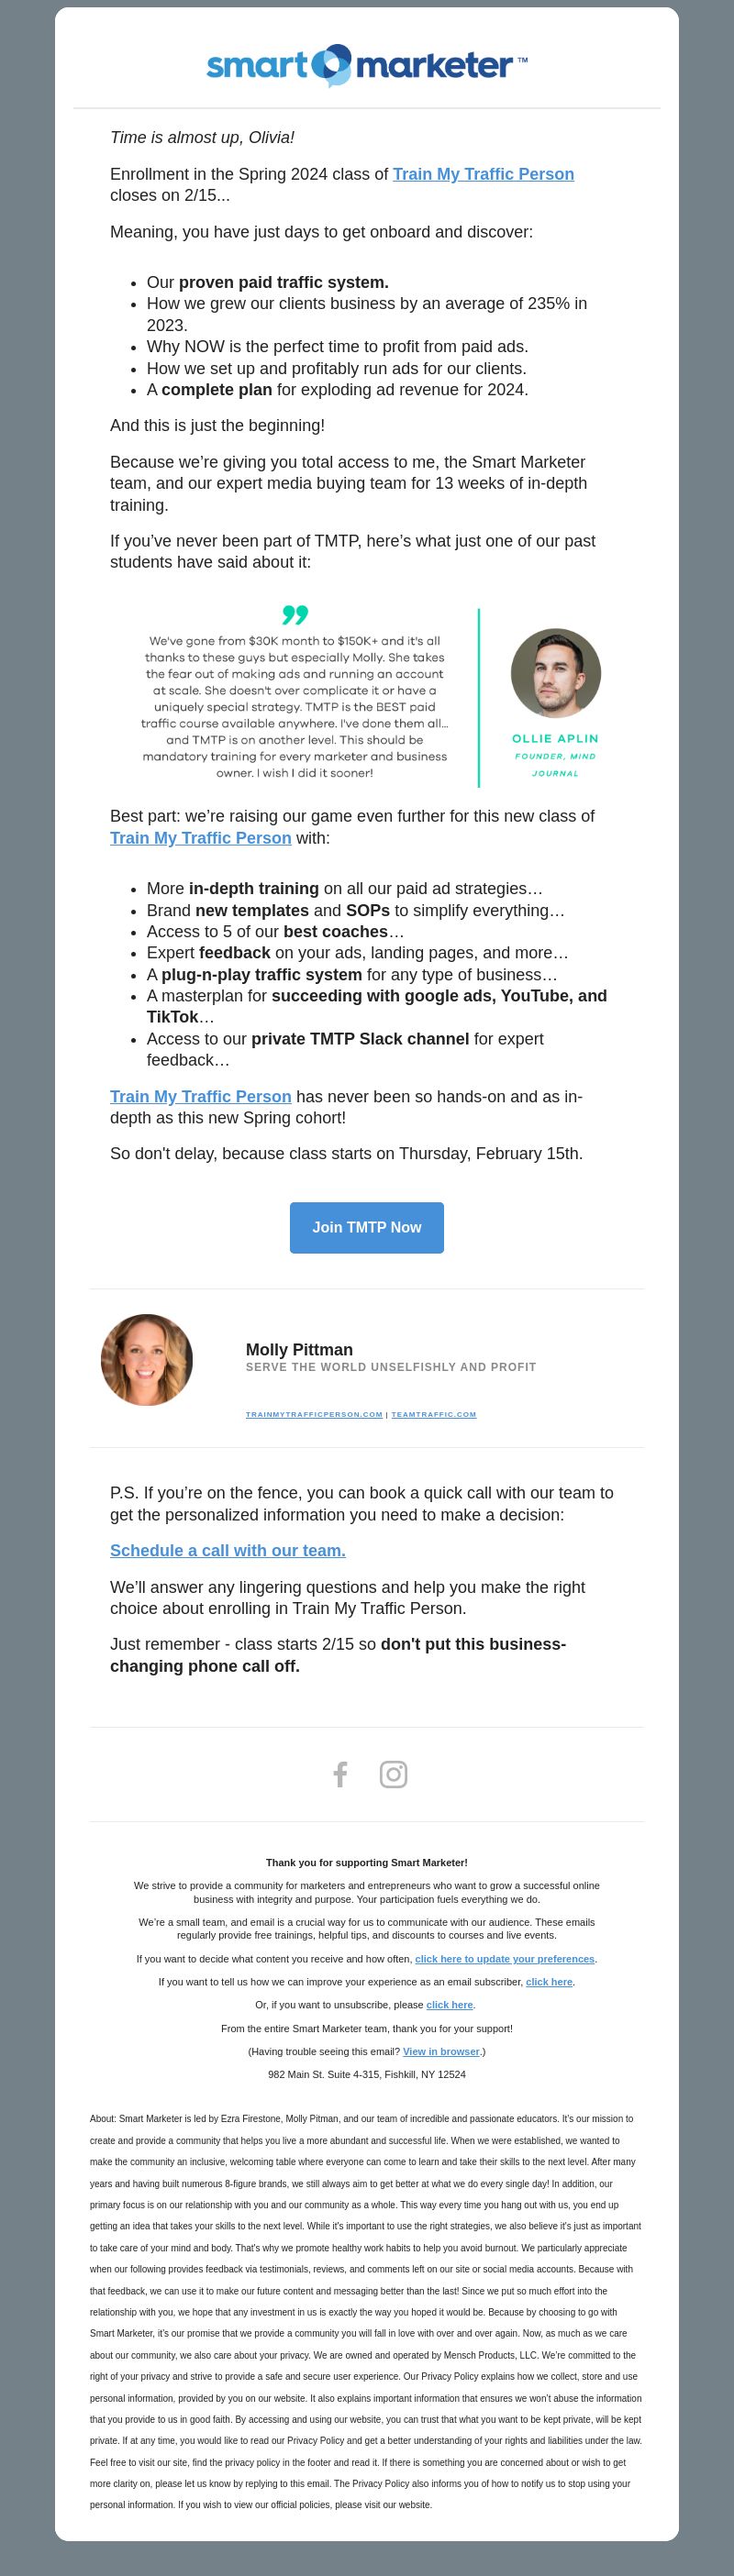The width and height of the screenshot is (734, 2576).
Task: Click the unsubscribe 'click here' link
Action: pos(449,2005)
